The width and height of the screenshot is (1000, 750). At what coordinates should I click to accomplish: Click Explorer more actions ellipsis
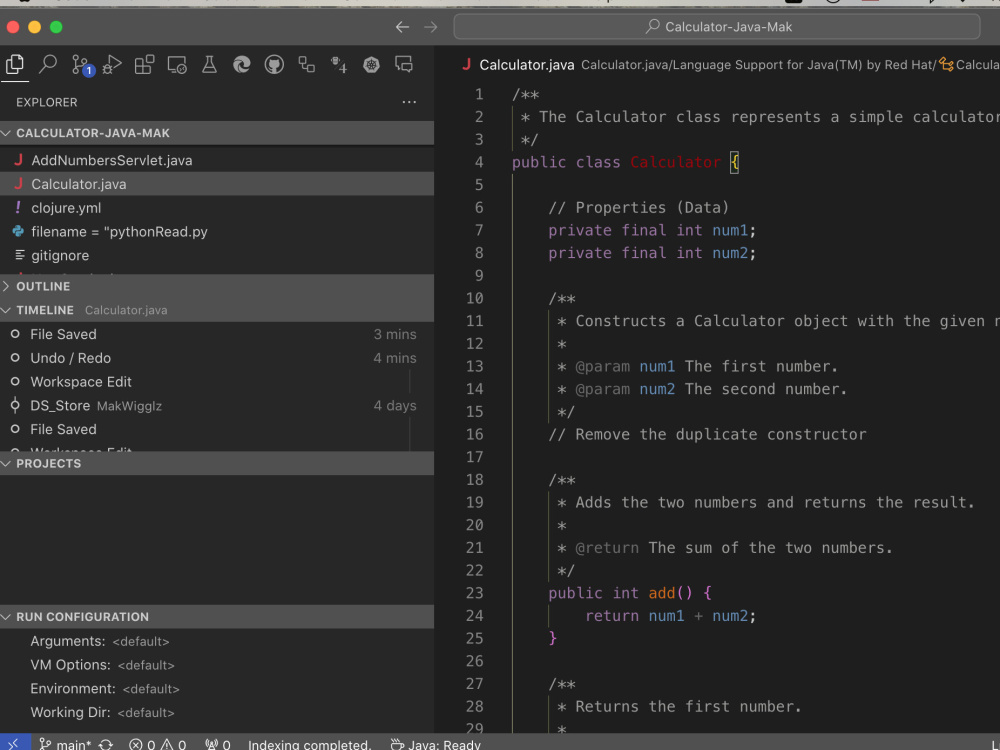click(x=409, y=102)
